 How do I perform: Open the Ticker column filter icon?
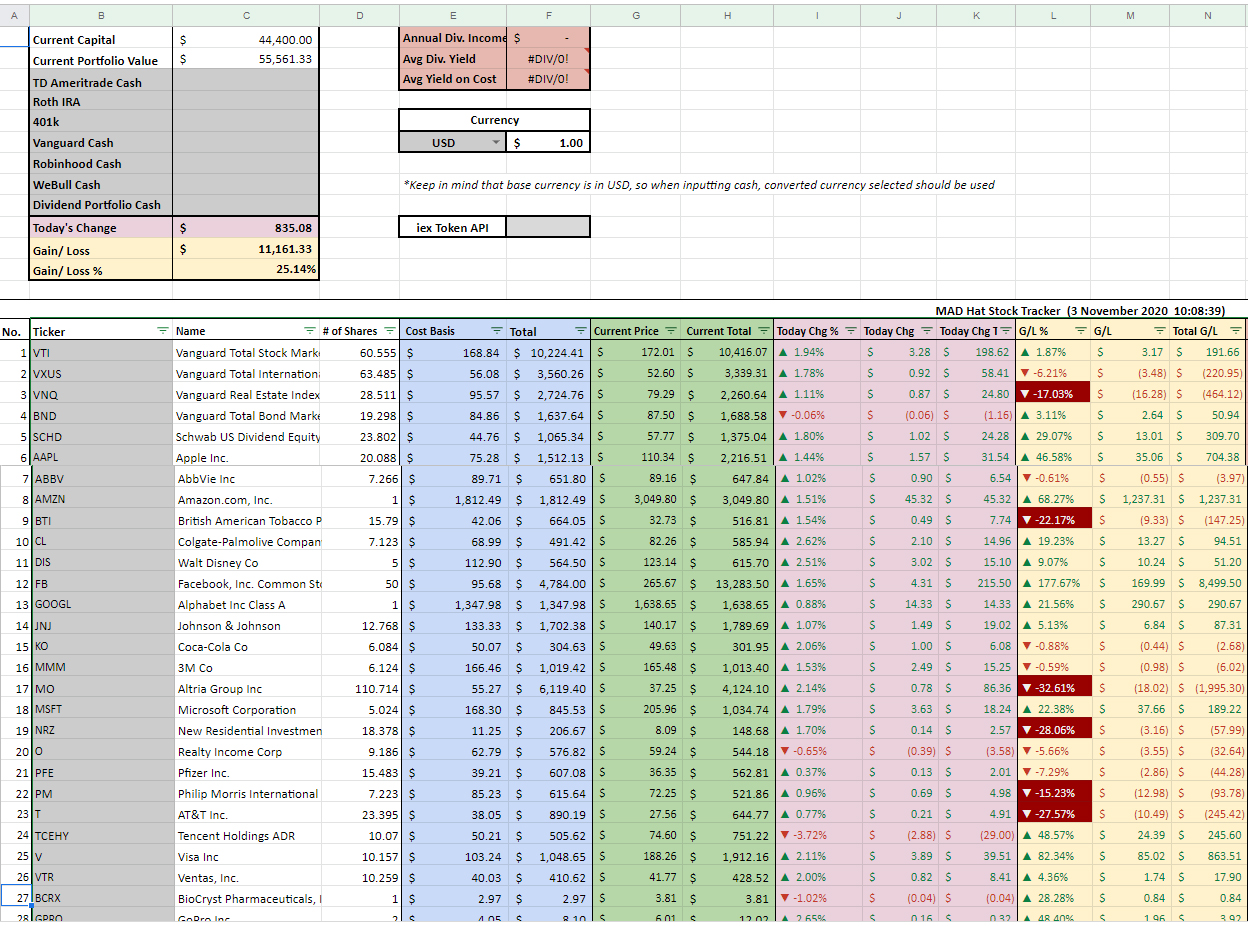click(163, 331)
